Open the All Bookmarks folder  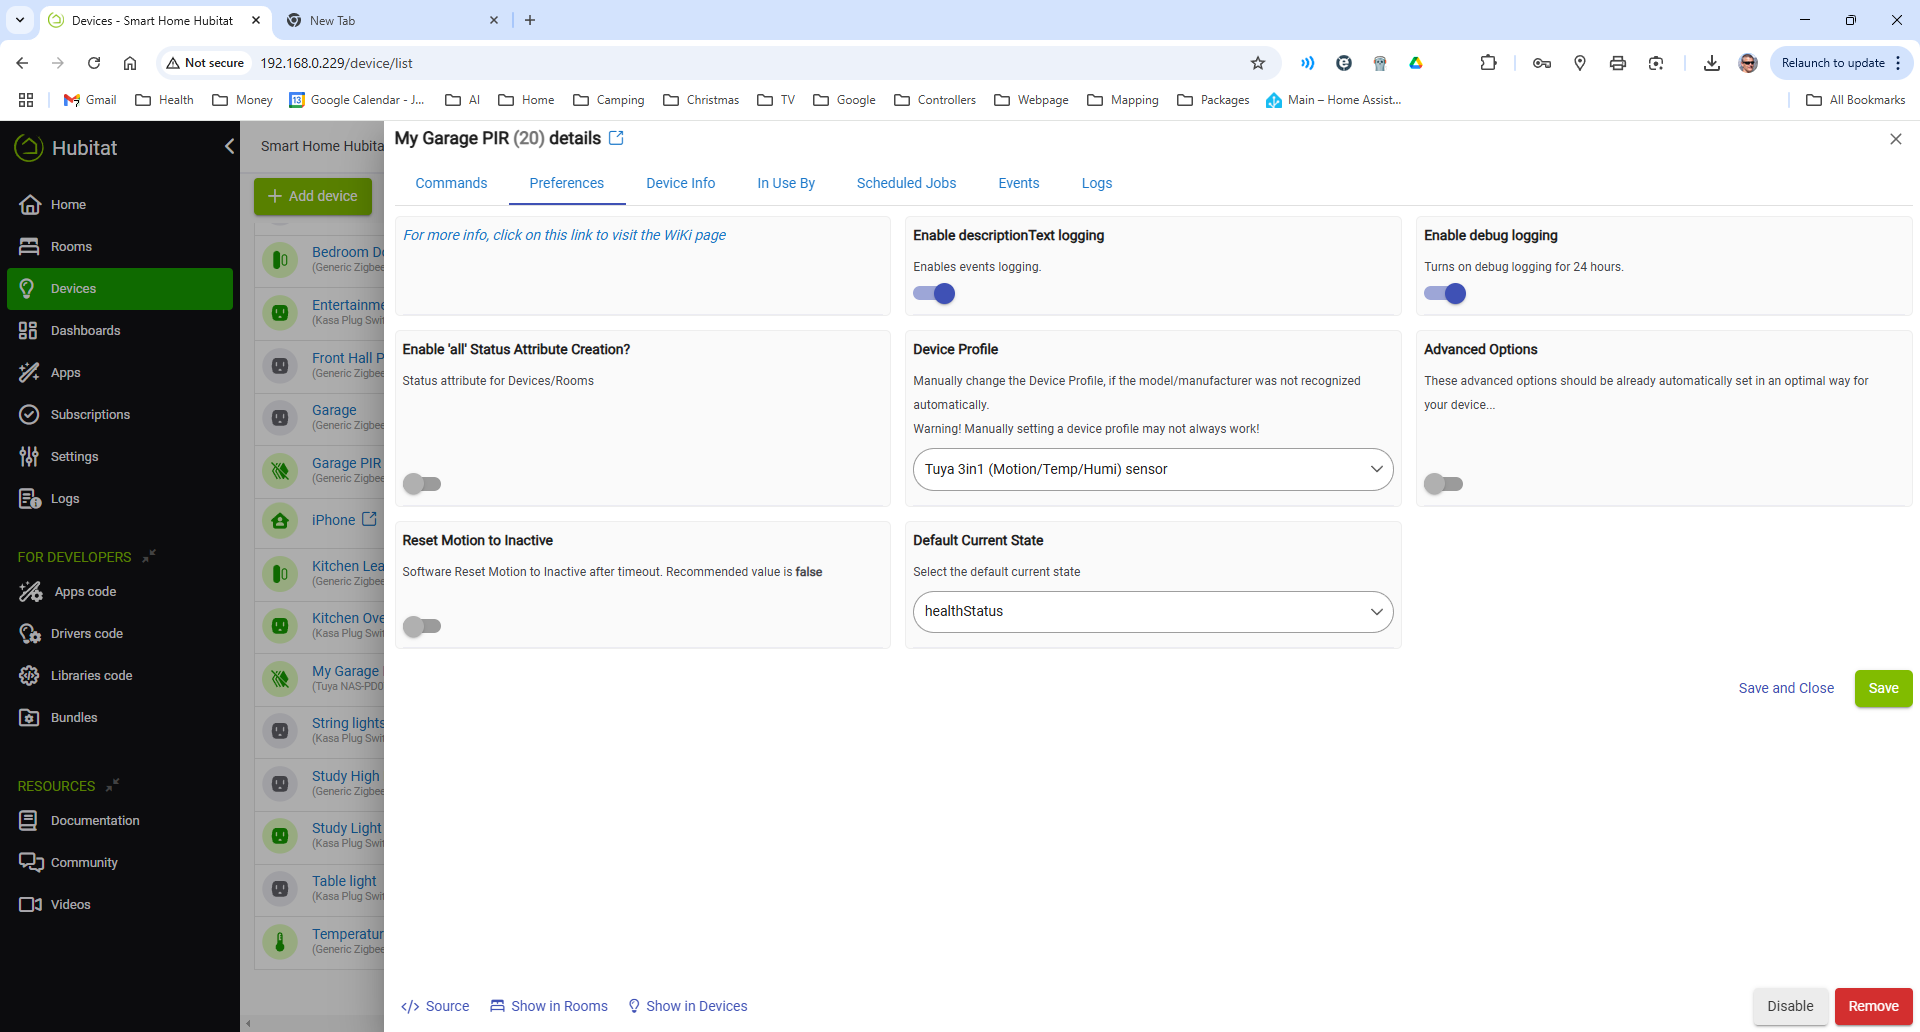1856,100
